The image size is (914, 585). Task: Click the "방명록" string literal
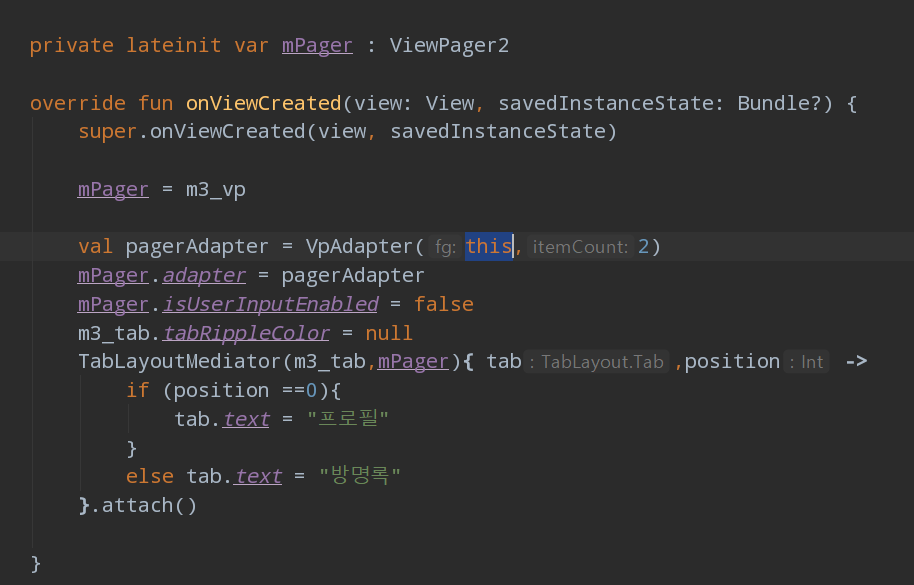[360, 477]
